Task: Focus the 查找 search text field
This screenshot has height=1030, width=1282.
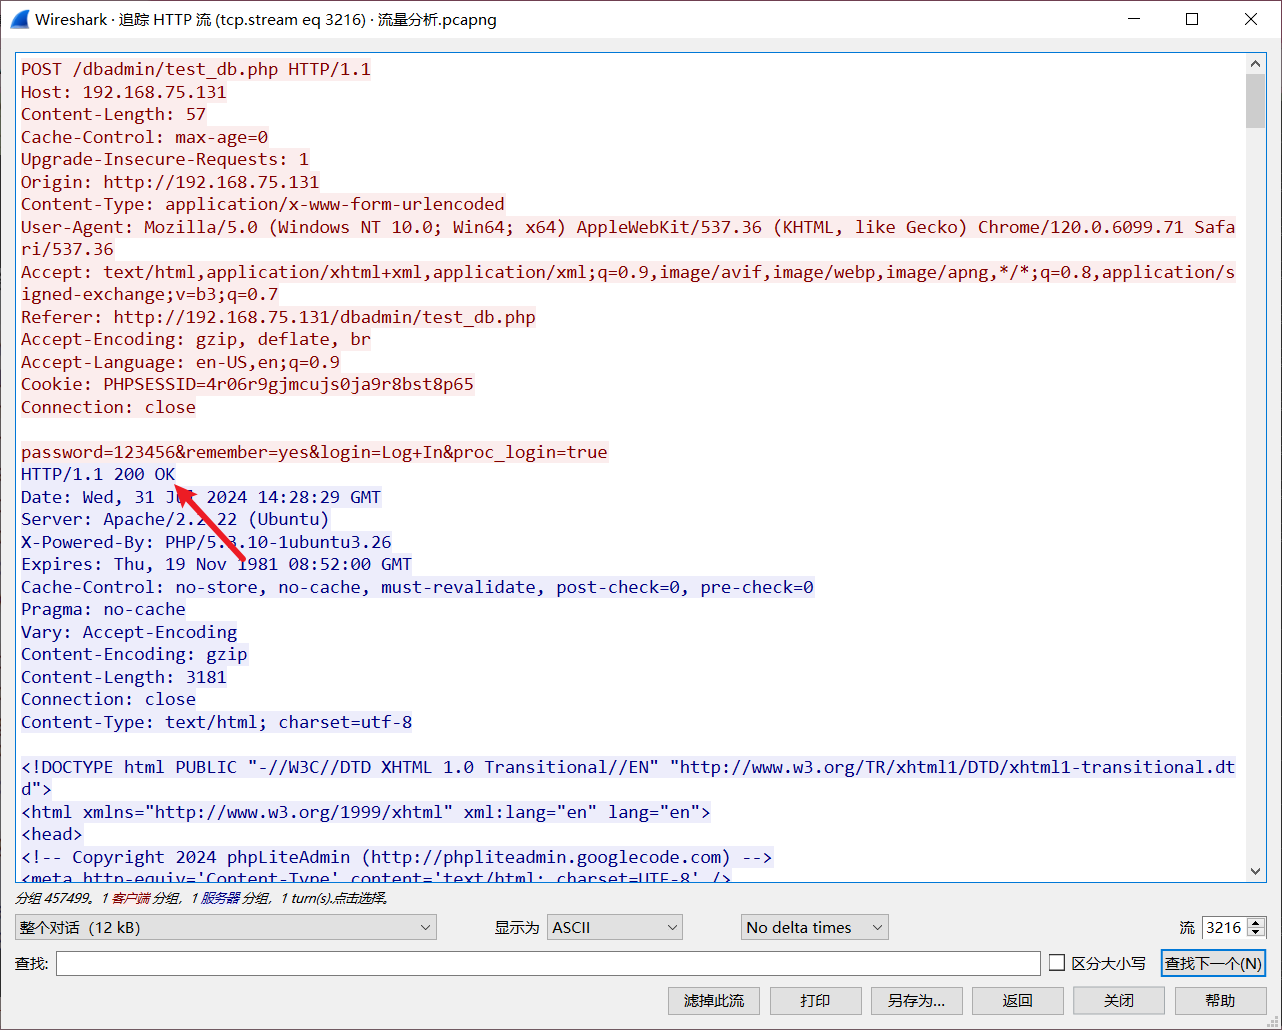Action: pyautogui.click(x=548, y=963)
